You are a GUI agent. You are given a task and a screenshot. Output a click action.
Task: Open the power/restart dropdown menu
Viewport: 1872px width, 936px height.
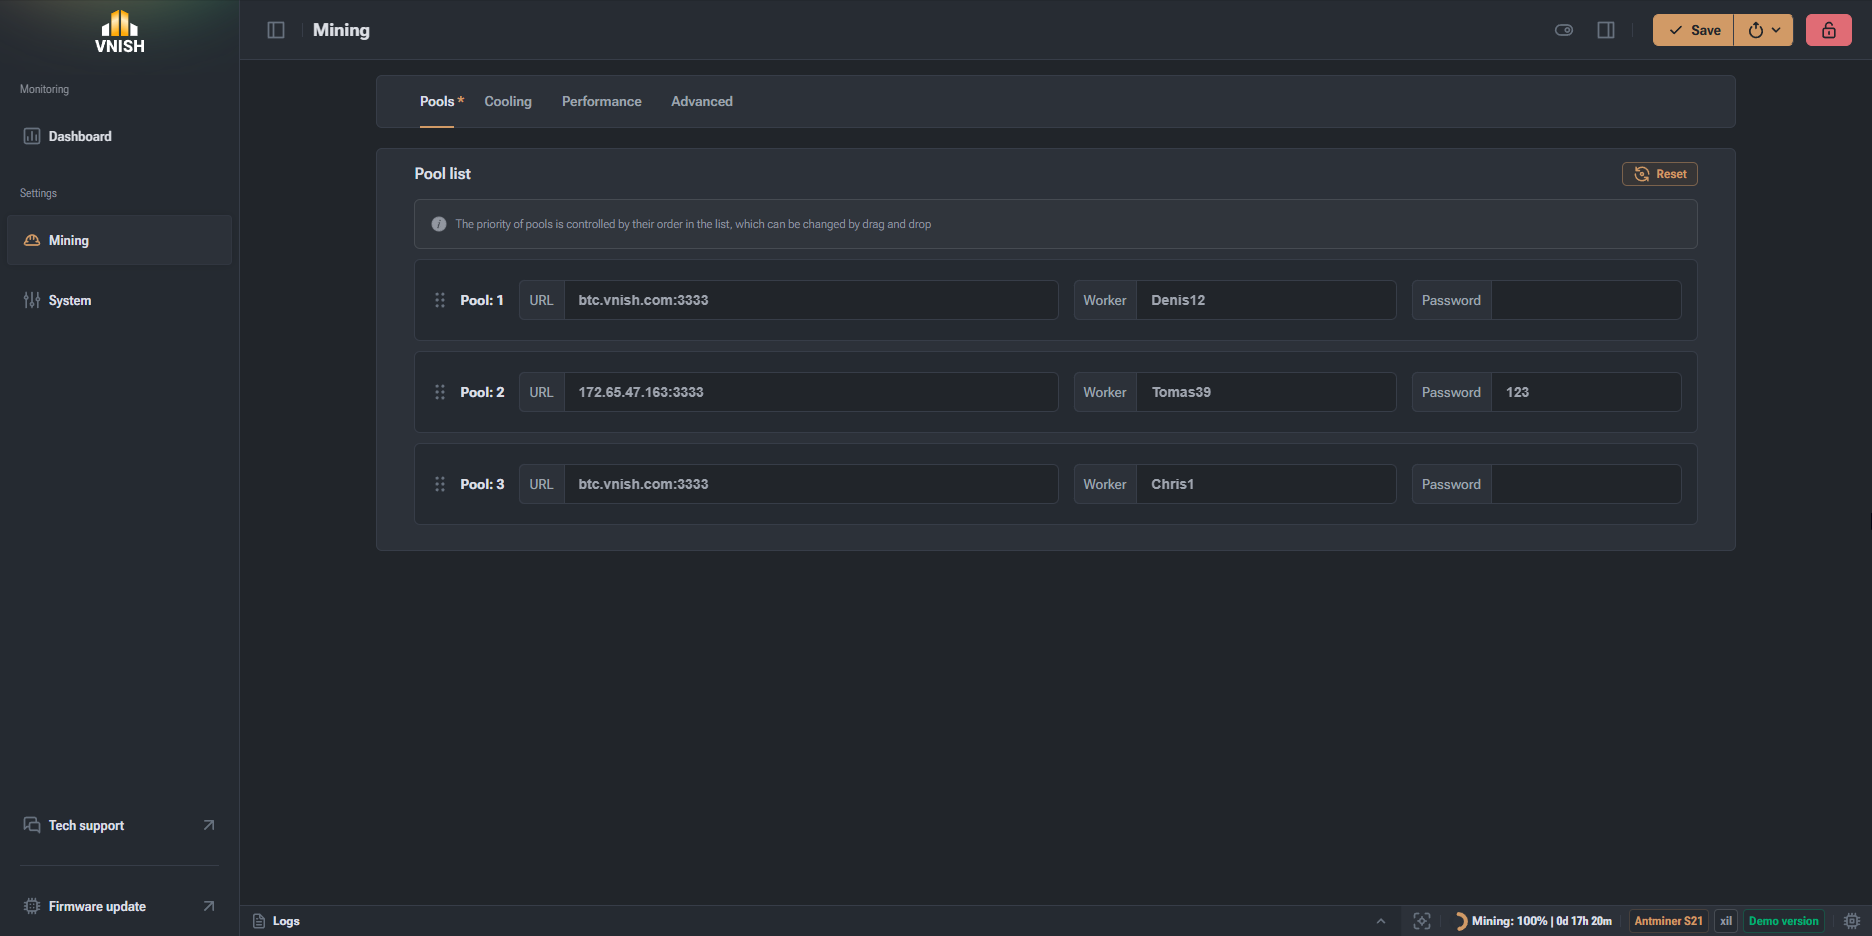click(x=1764, y=30)
